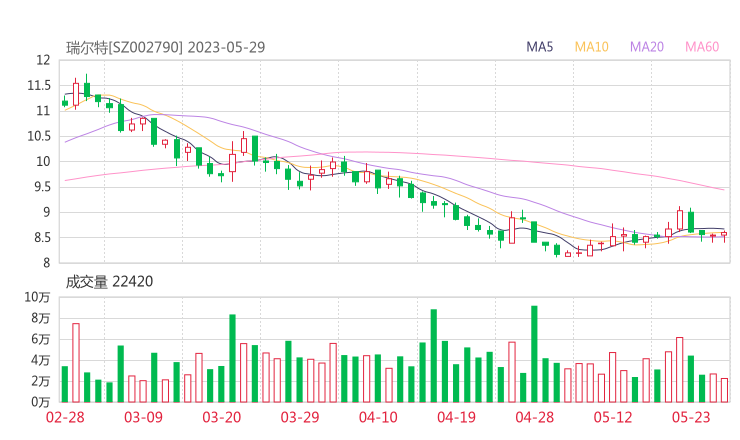Click the MA20 legend label

(647, 47)
